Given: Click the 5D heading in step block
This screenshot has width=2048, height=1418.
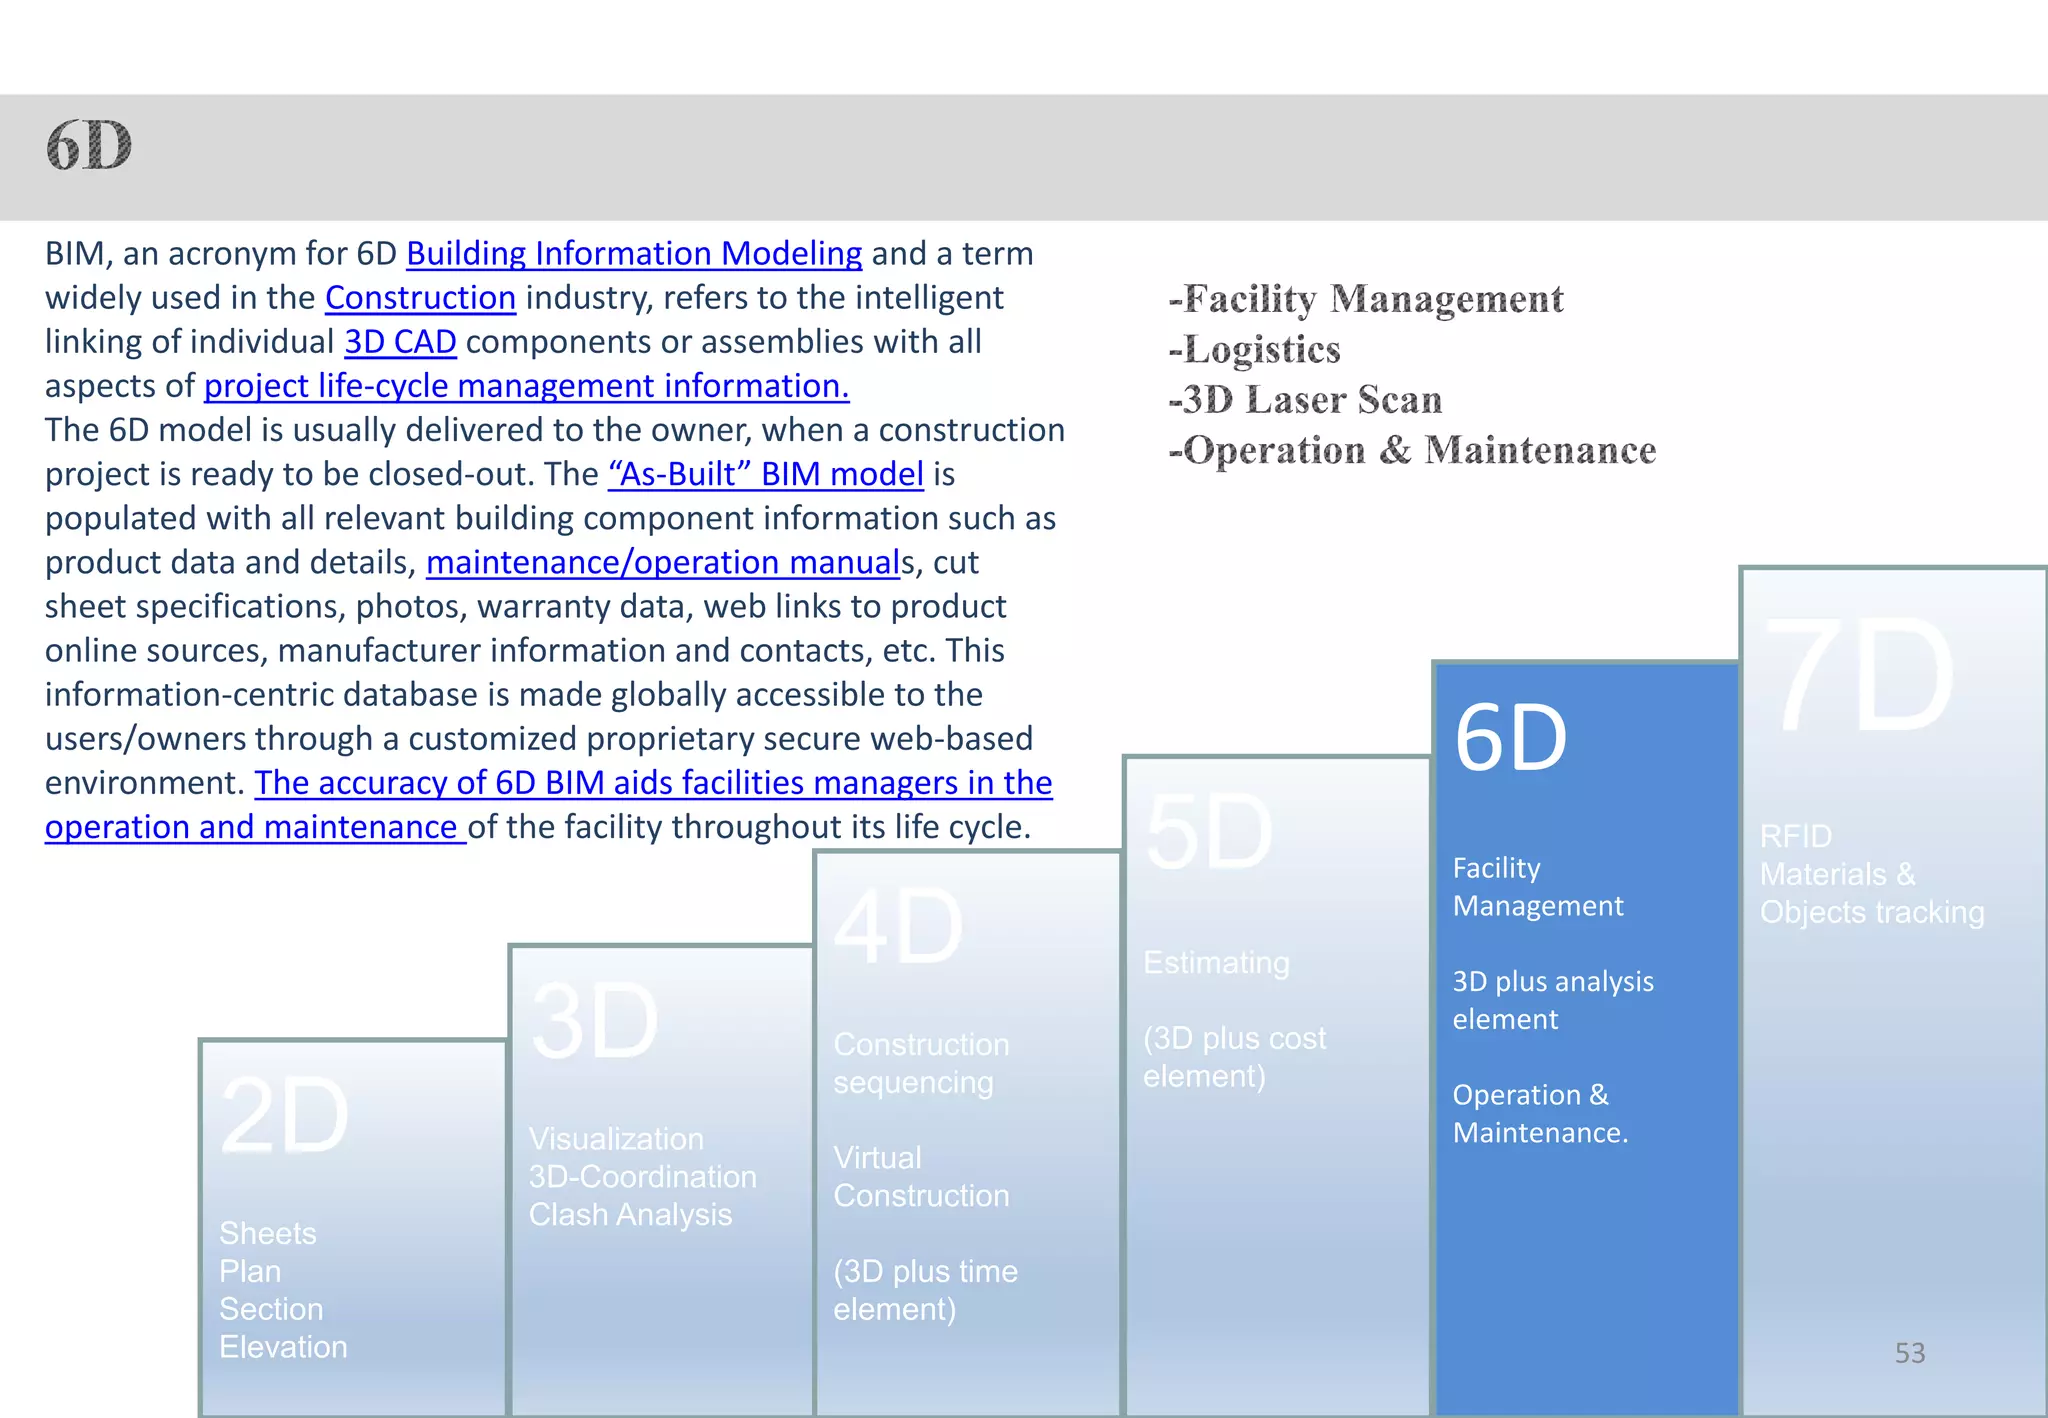Looking at the screenshot, I should point(1209,833).
